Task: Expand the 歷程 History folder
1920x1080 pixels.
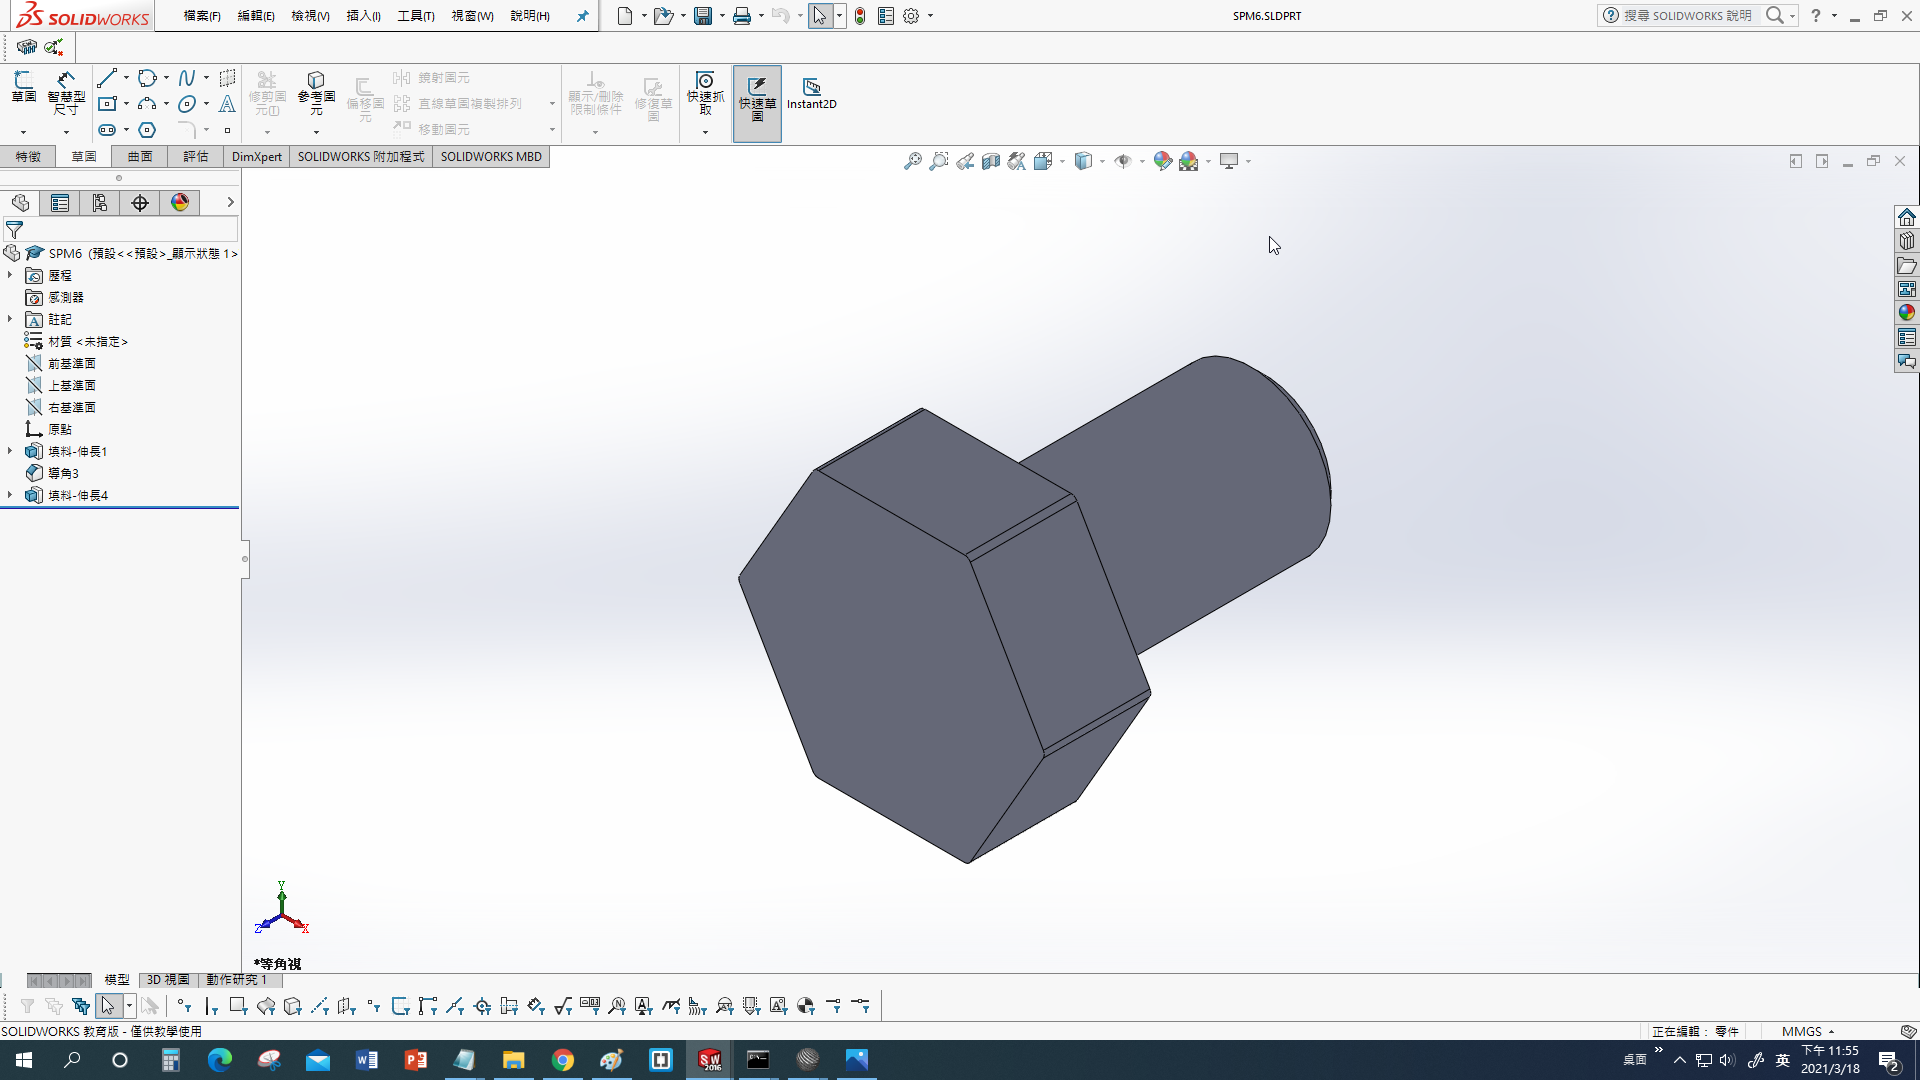Action: pyautogui.click(x=10, y=275)
